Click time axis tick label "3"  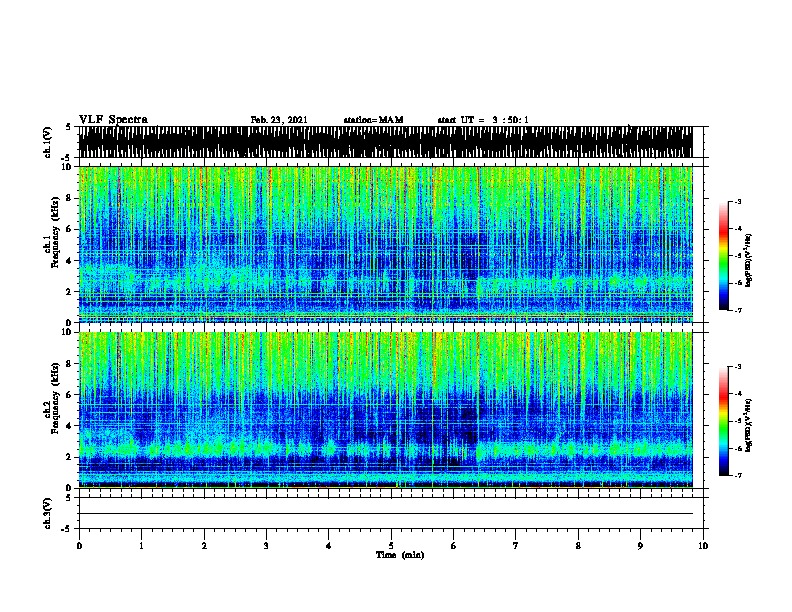[x=266, y=546]
